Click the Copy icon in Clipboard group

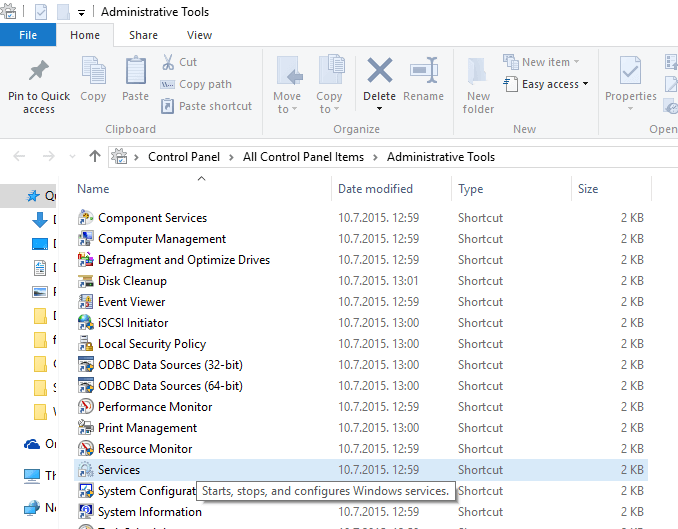(93, 70)
